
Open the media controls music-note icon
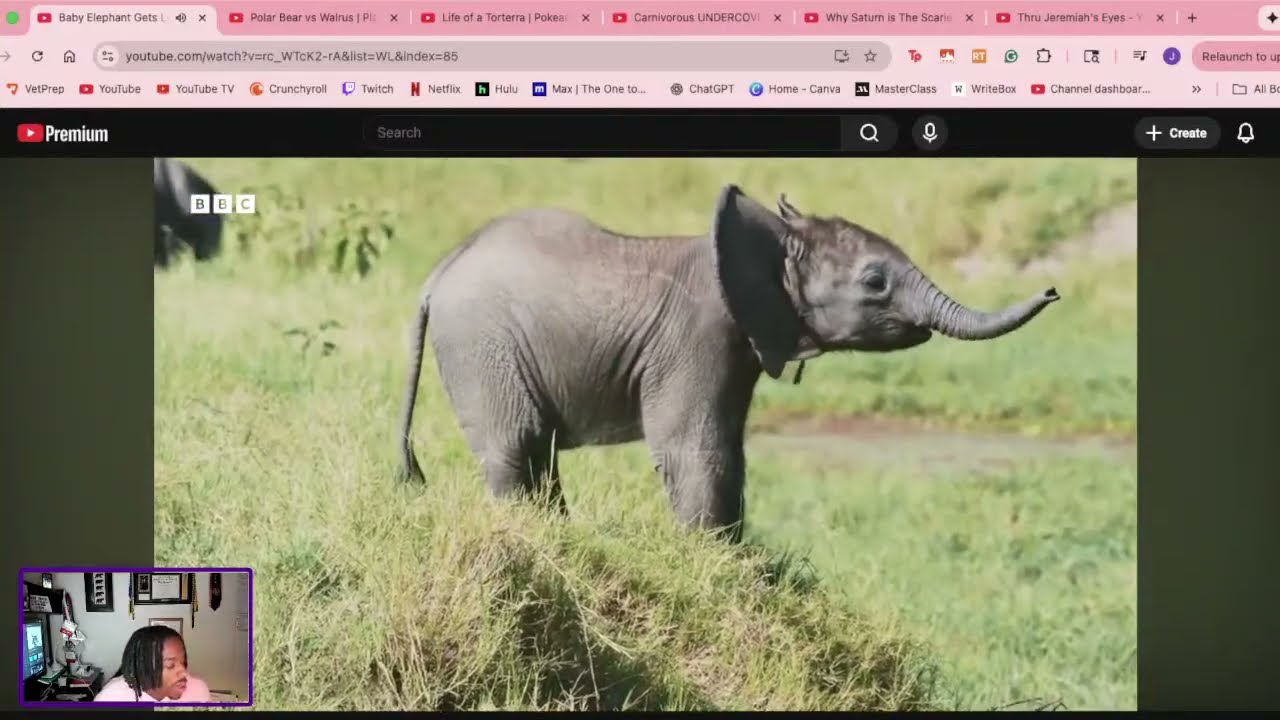[x=1139, y=57]
